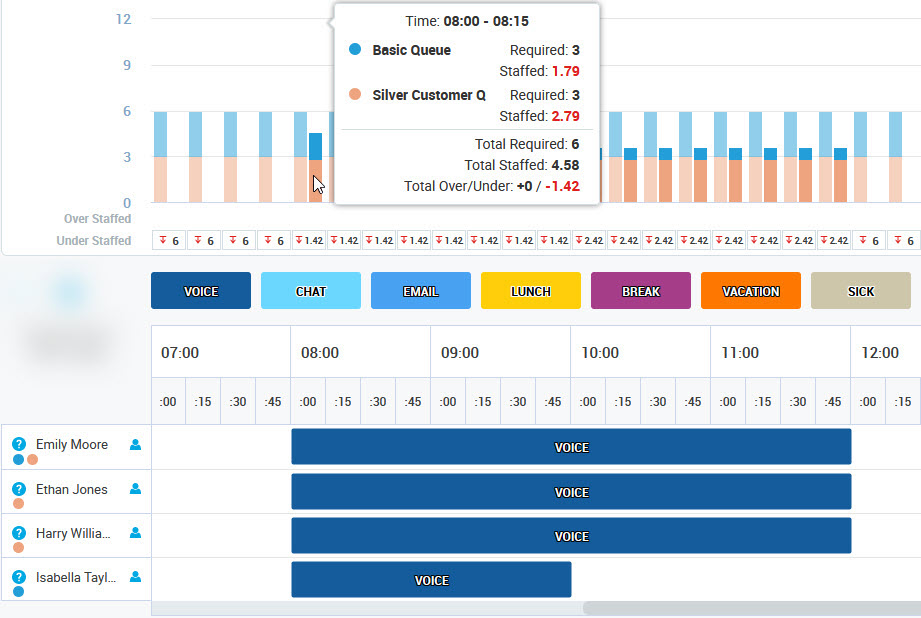Screen dimensions: 921x618
Task: Choose the orange VACATION activity
Action: pyautogui.click(x=750, y=291)
